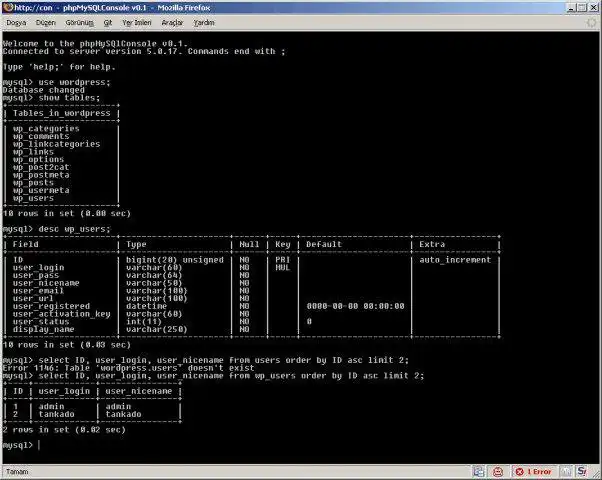
Task: Click tankado in user_login column
Action: click(x=56, y=414)
